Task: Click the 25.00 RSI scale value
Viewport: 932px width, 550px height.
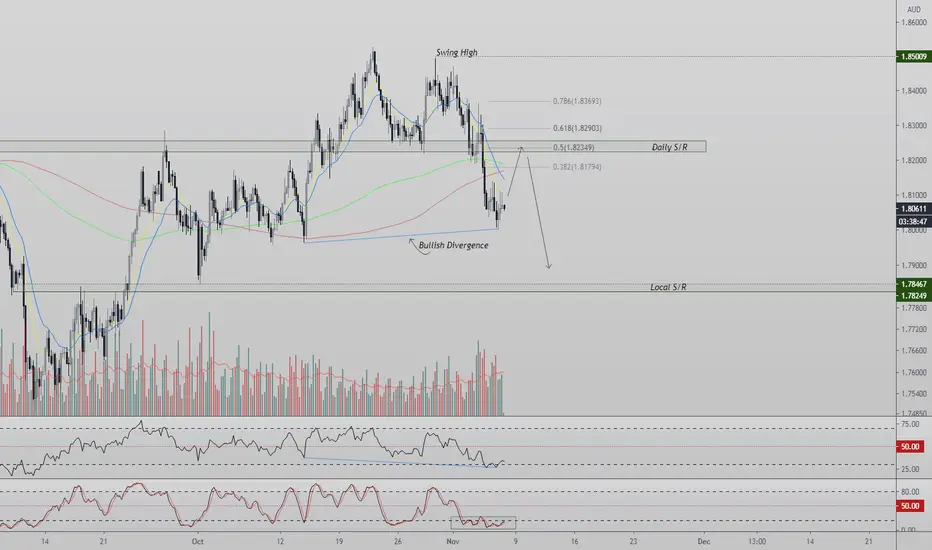Action: pos(910,469)
